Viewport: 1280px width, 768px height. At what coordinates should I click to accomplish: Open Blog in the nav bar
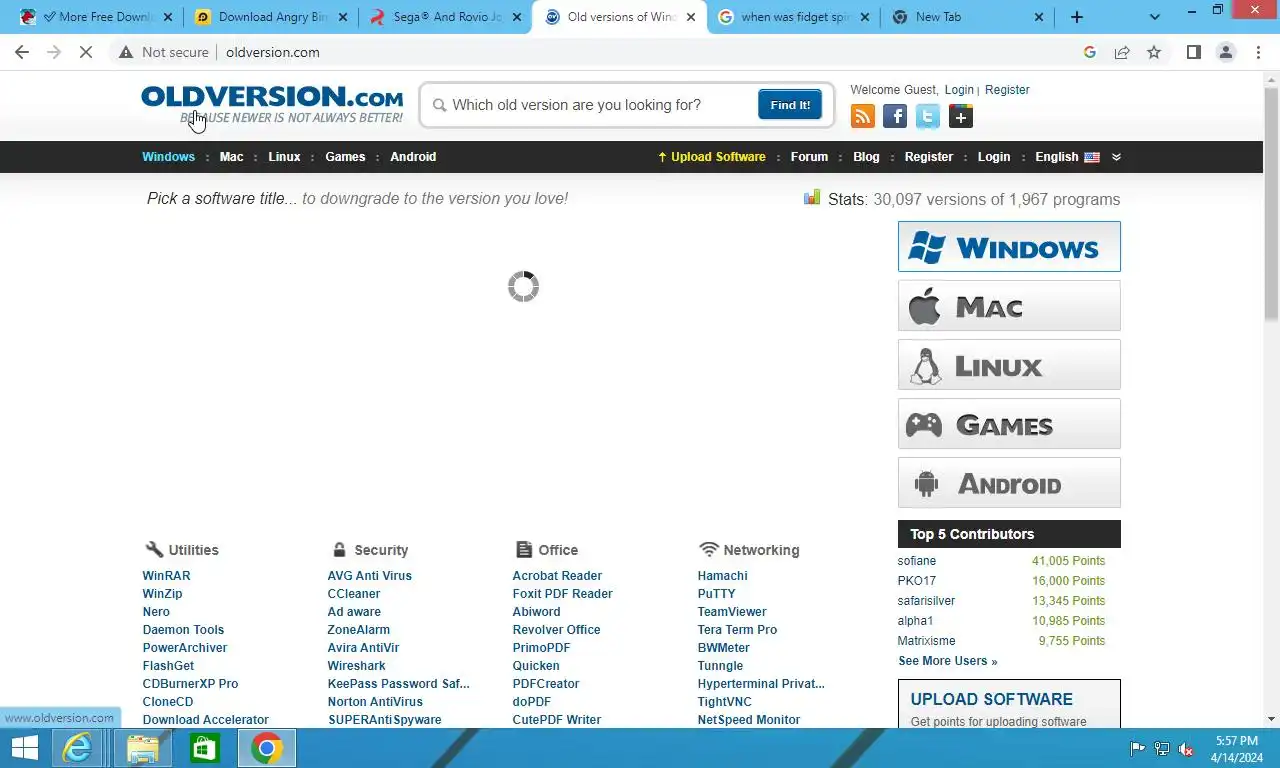866,157
